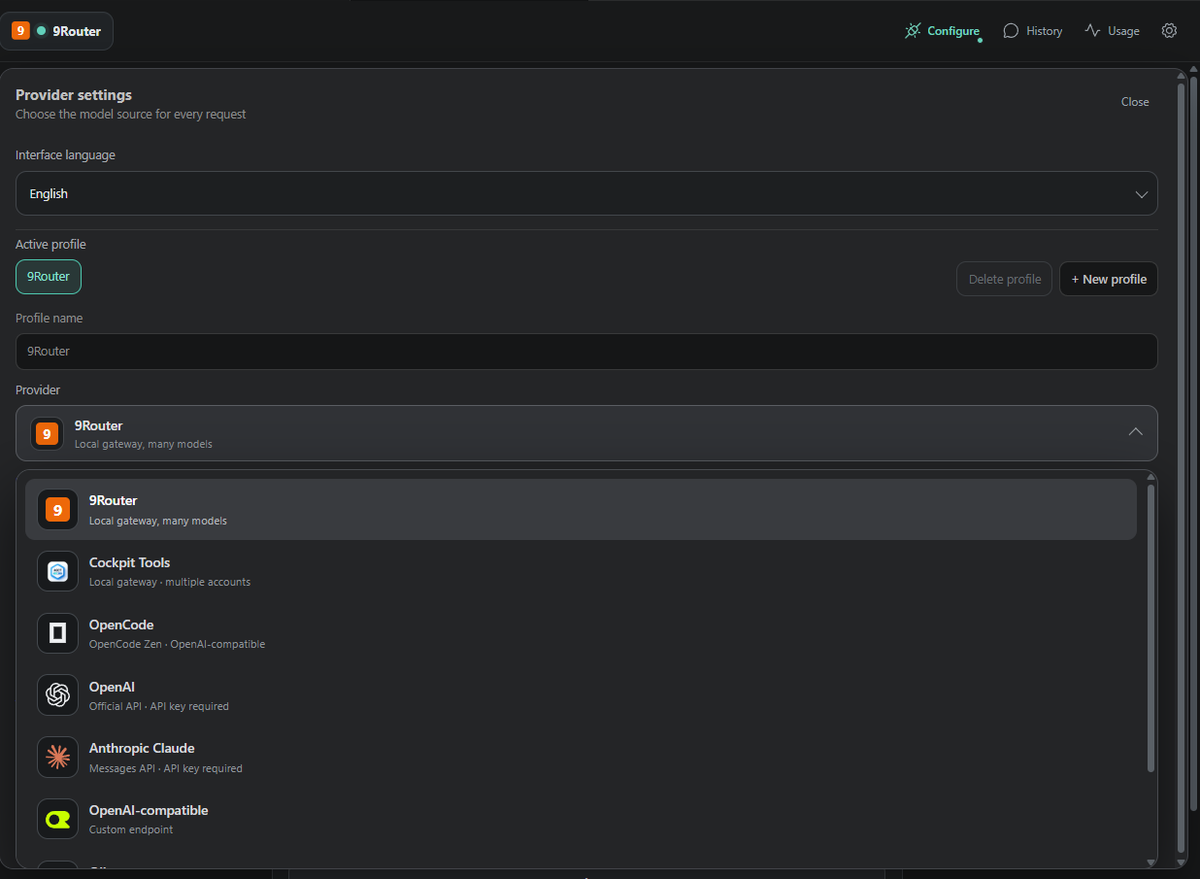Screen dimensions: 1200x879
Task: Click the OpenCode square icon
Action: coord(57,634)
